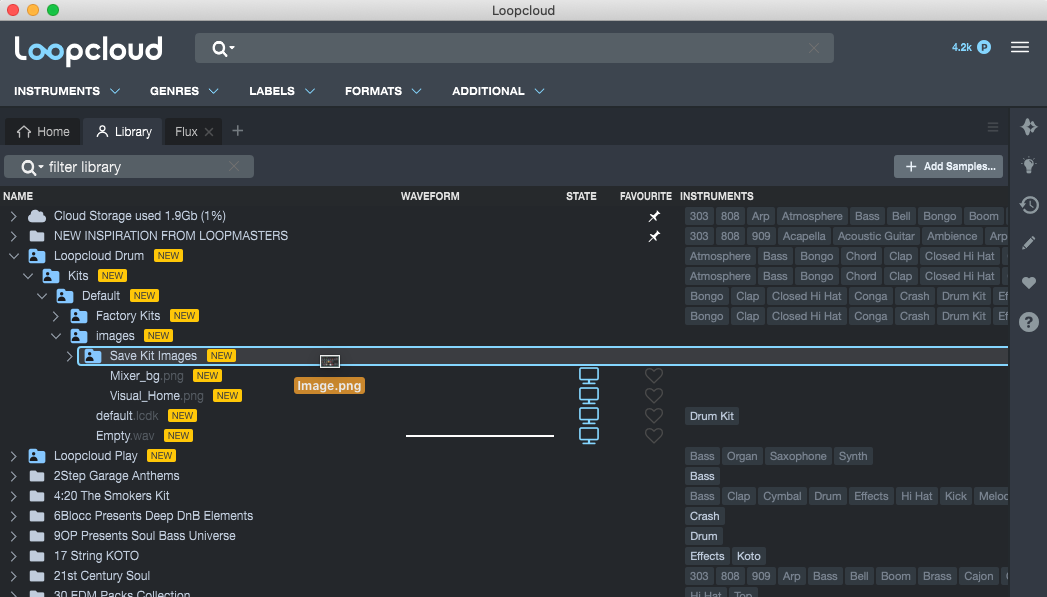
Task: Focus the main search input field
Action: click(514, 48)
